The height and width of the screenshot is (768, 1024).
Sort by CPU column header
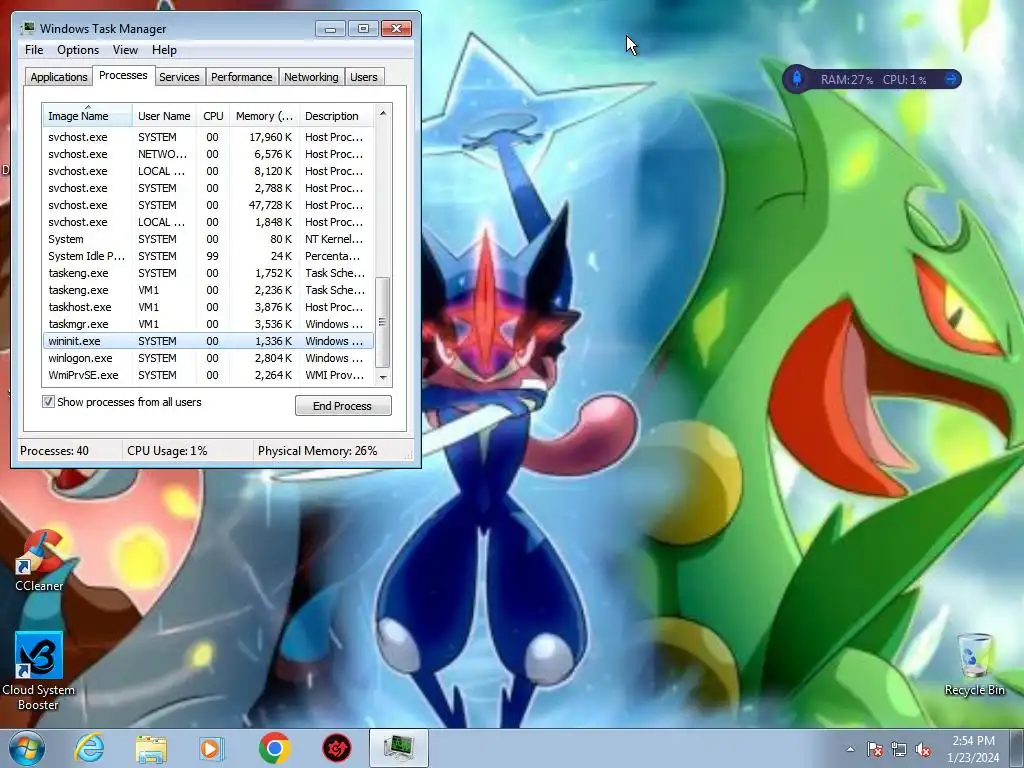[213, 116]
